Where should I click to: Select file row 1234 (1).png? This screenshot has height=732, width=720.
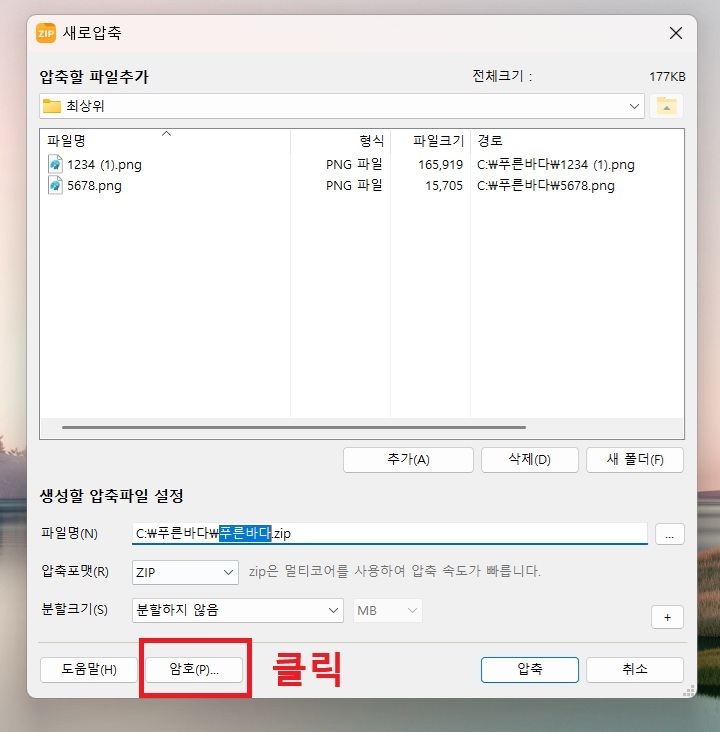[362, 164]
